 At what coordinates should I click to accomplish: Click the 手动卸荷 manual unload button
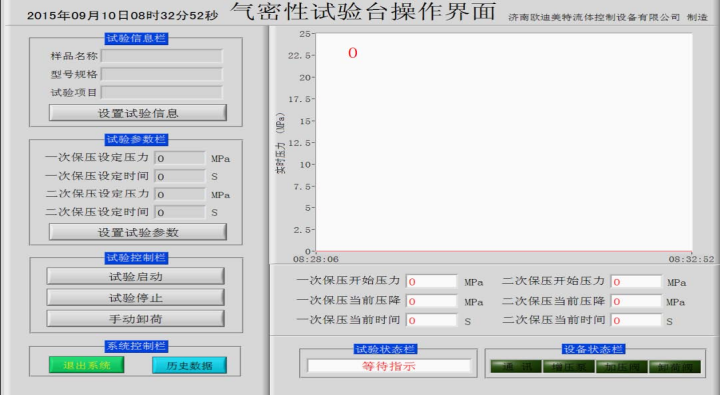[x=135, y=319]
